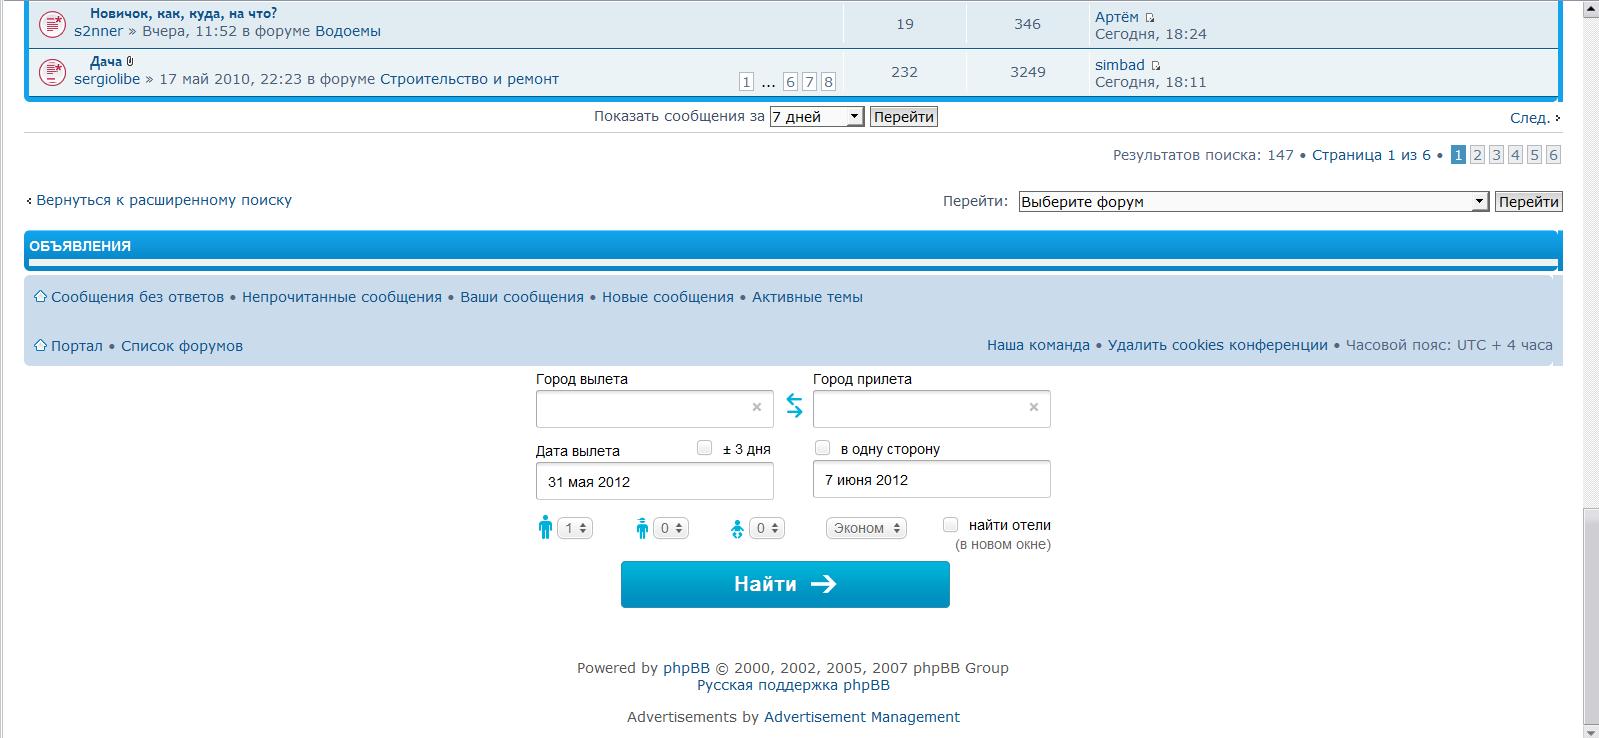Go to results page 3

pyautogui.click(x=1496, y=155)
